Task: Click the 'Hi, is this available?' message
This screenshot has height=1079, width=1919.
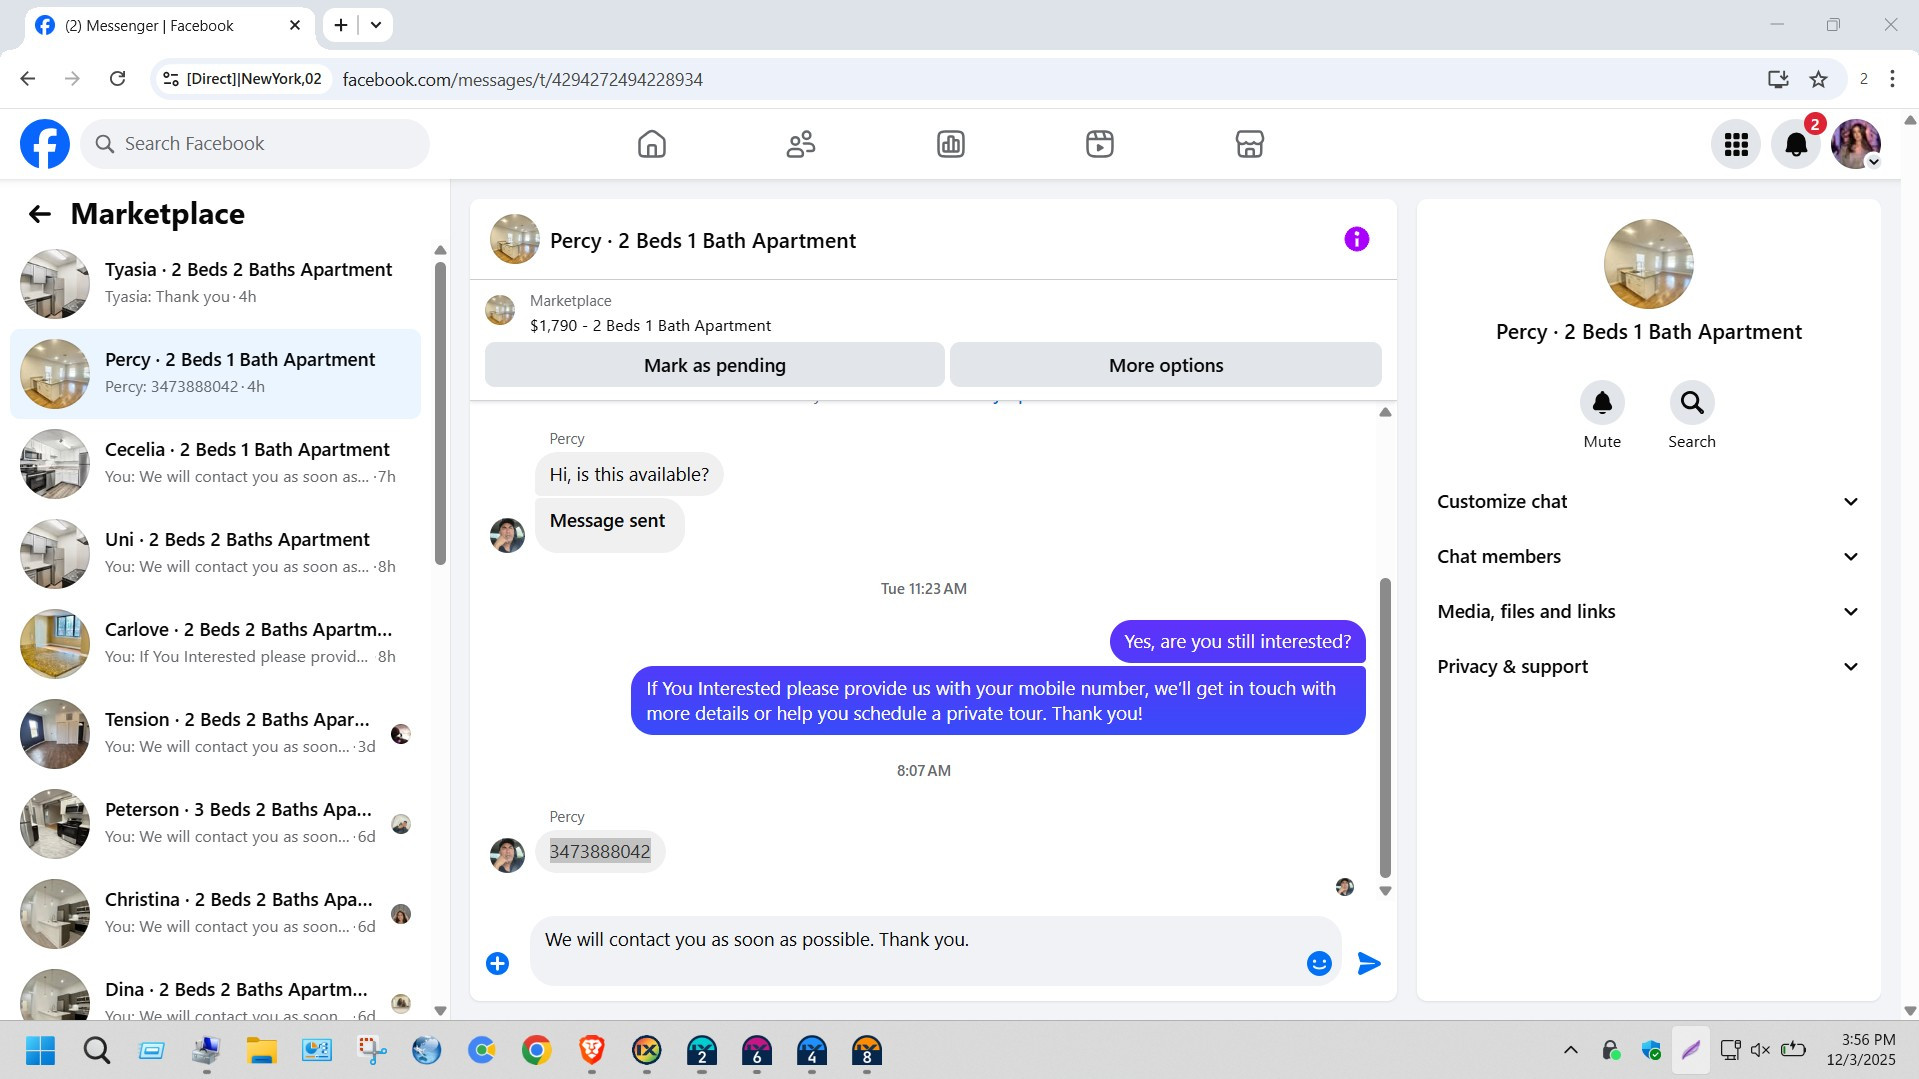Action: (629, 475)
